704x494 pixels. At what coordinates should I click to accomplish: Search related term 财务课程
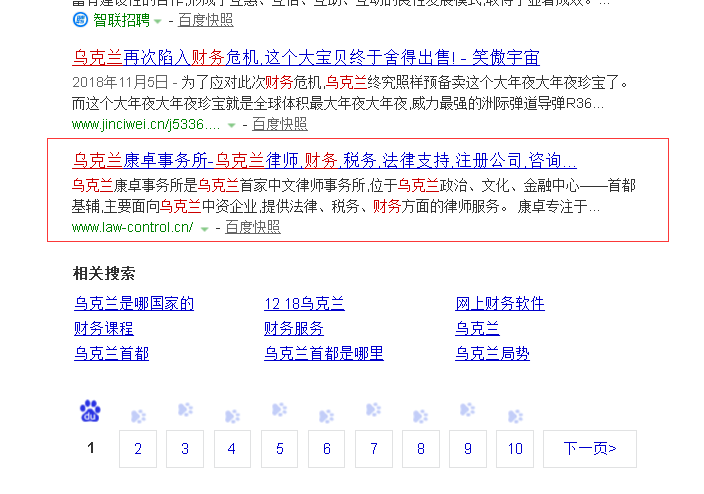point(104,329)
